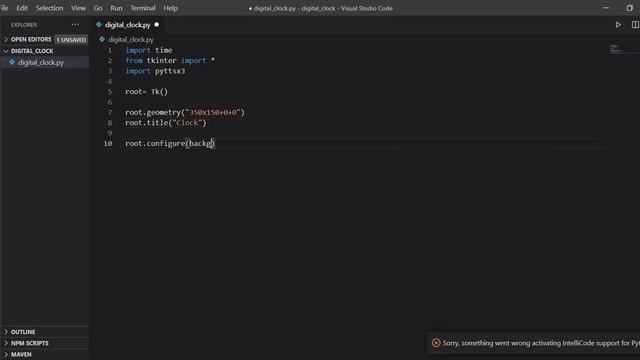Open the Selection menu
The width and height of the screenshot is (640, 360).
pos(49,8)
